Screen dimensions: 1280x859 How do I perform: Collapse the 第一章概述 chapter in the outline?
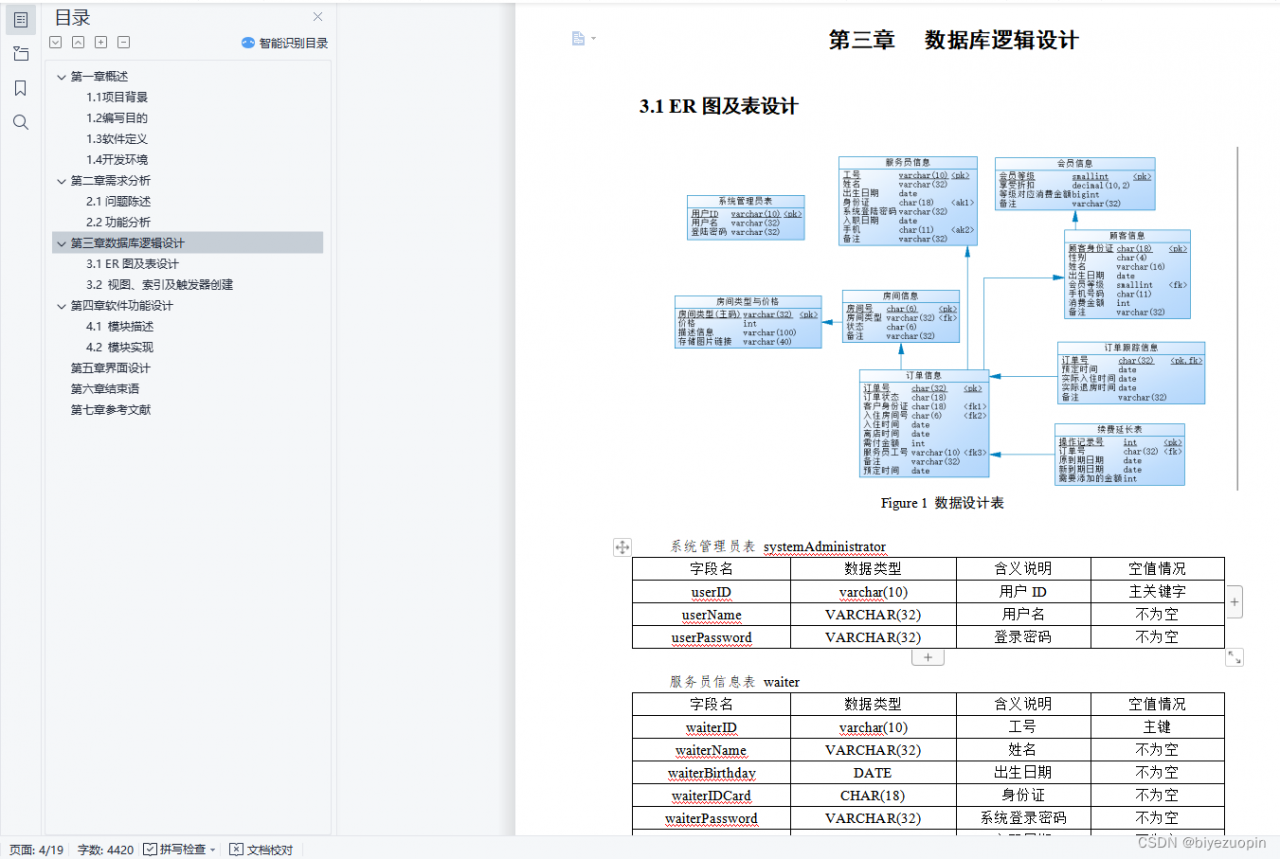tap(62, 75)
